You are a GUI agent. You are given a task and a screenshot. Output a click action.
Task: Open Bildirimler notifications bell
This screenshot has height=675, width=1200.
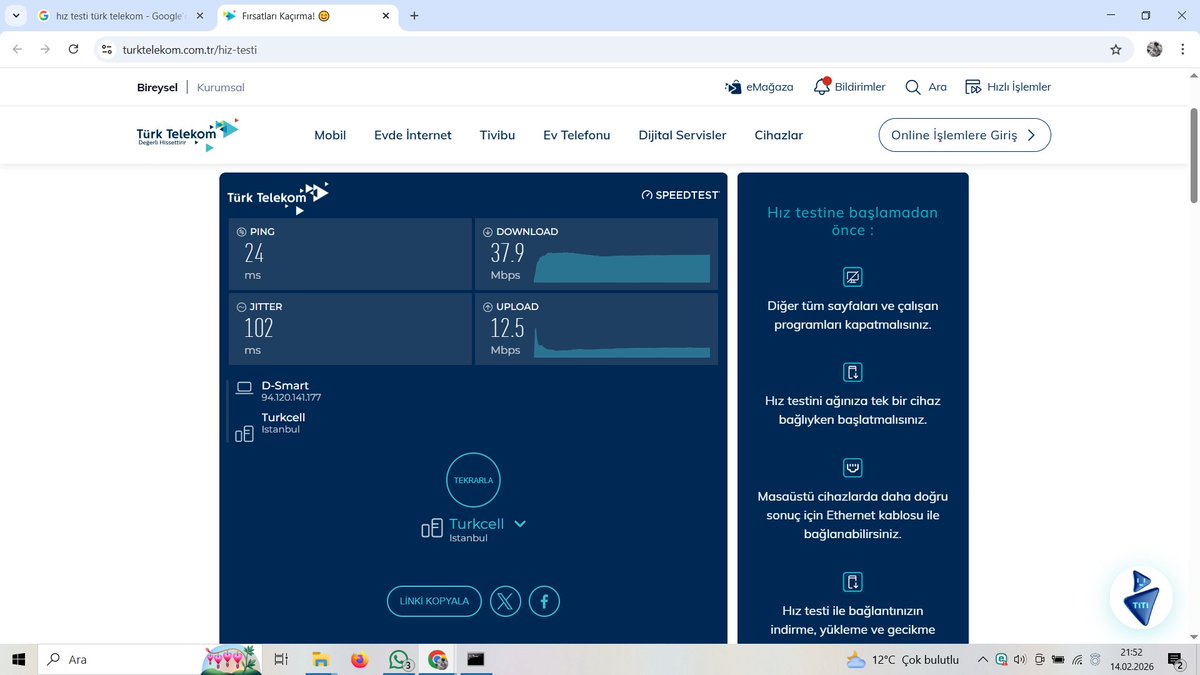pyautogui.click(x=849, y=87)
